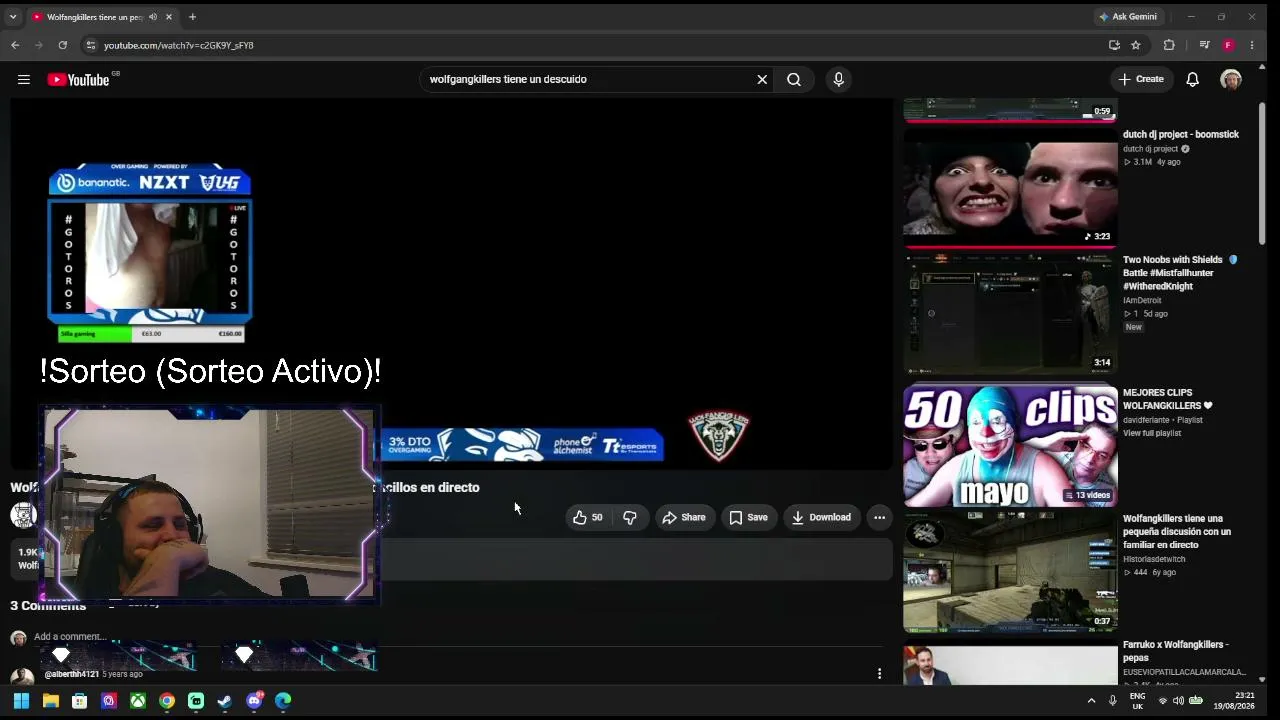
Task: Open the YouTube guide hamburger menu
Action: [24, 80]
